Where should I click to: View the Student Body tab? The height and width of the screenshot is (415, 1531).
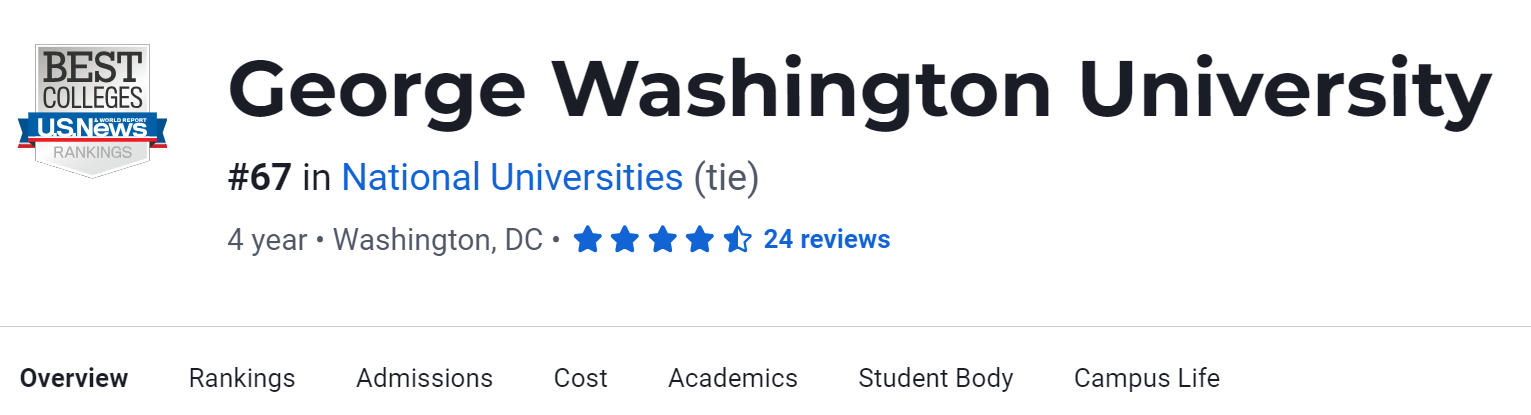(x=935, y=378)
